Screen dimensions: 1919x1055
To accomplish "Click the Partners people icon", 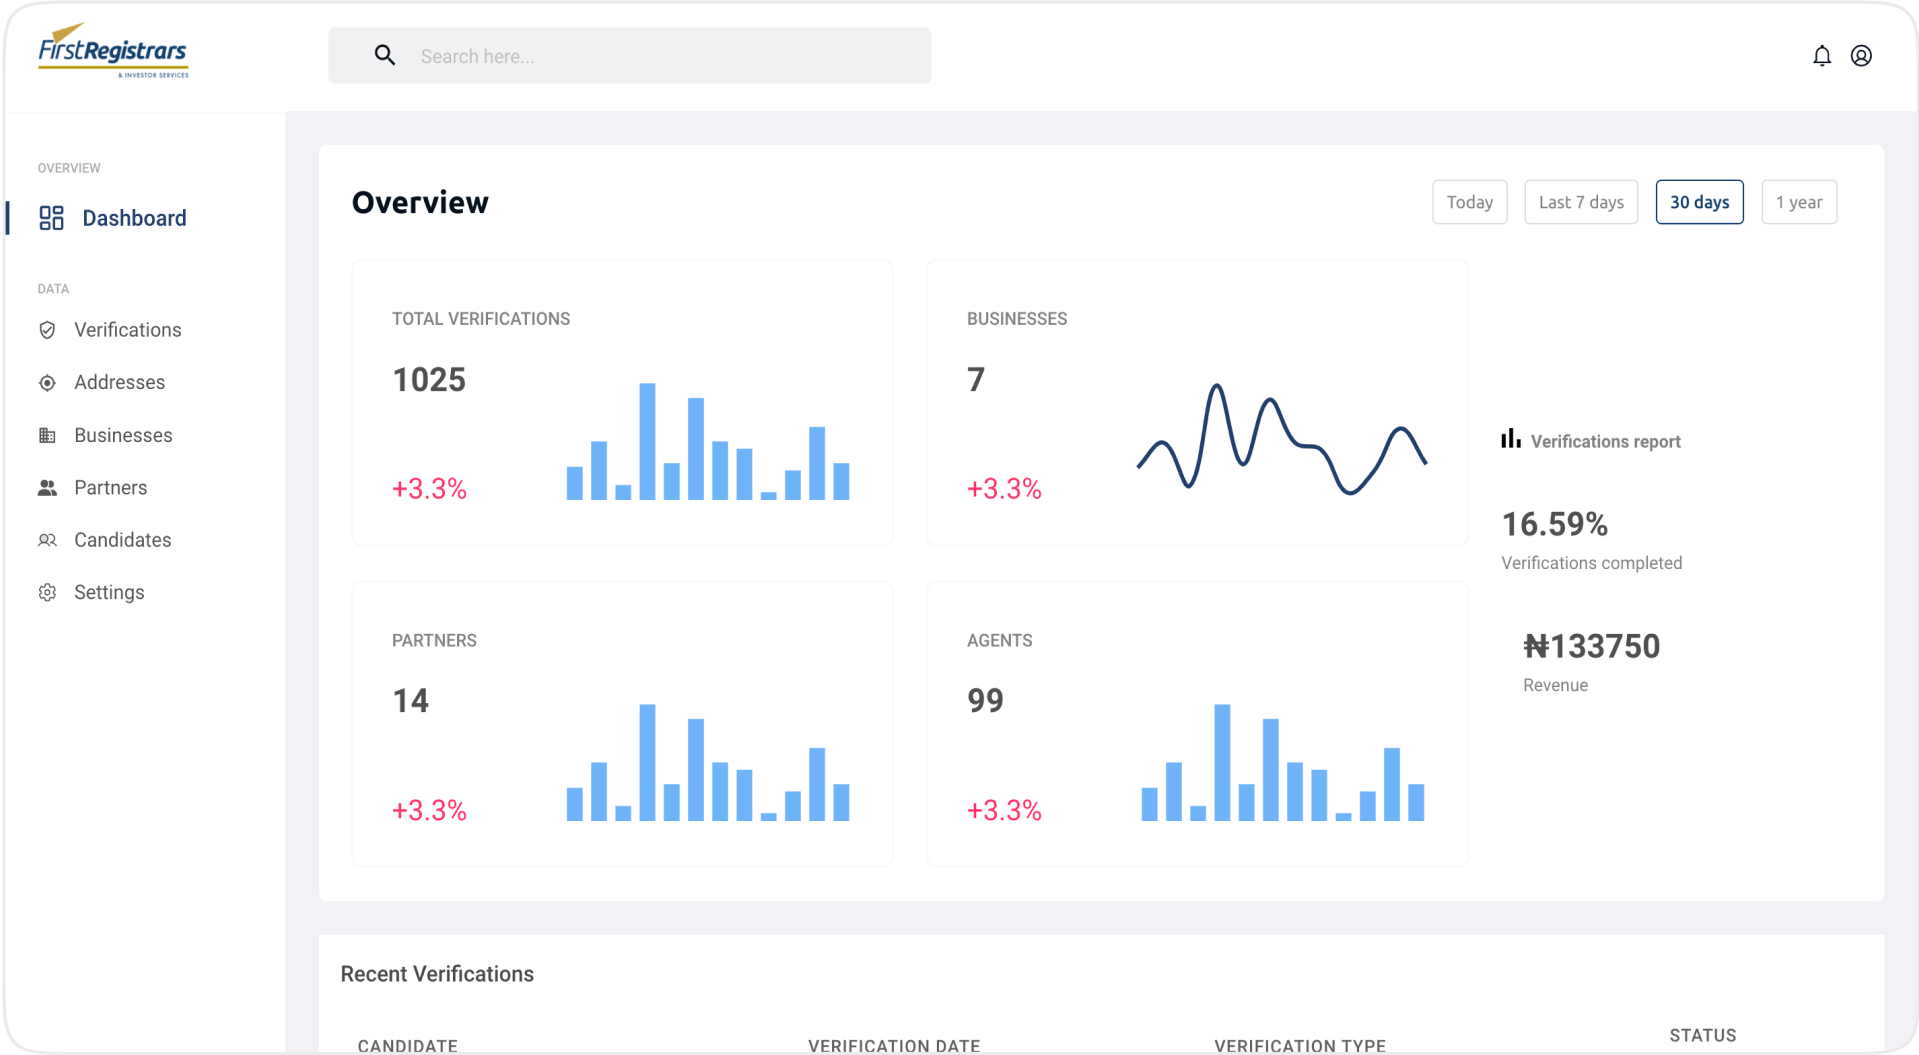I will 47,488.
